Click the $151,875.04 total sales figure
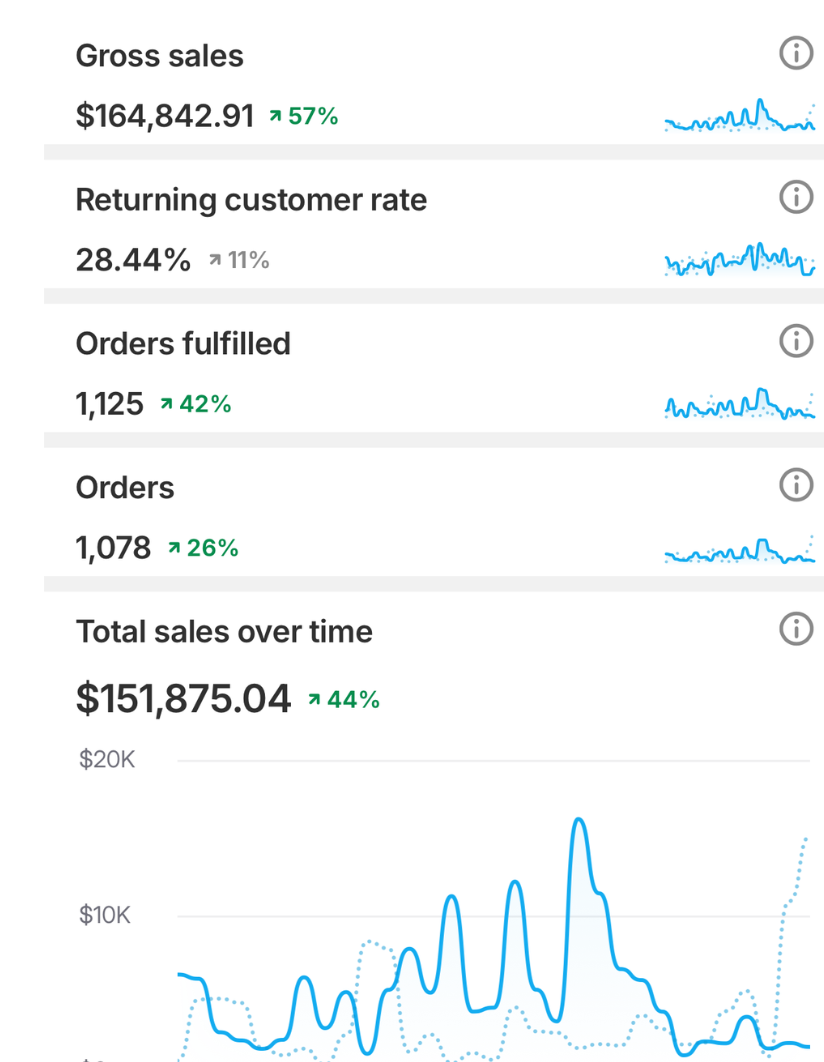The image size is (824, 1062). point(183,698)
